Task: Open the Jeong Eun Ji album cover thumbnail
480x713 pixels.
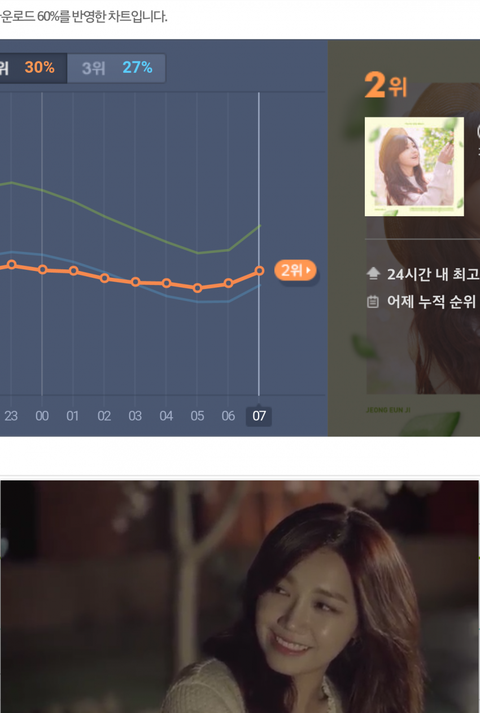Action: (x=414, y=166)
